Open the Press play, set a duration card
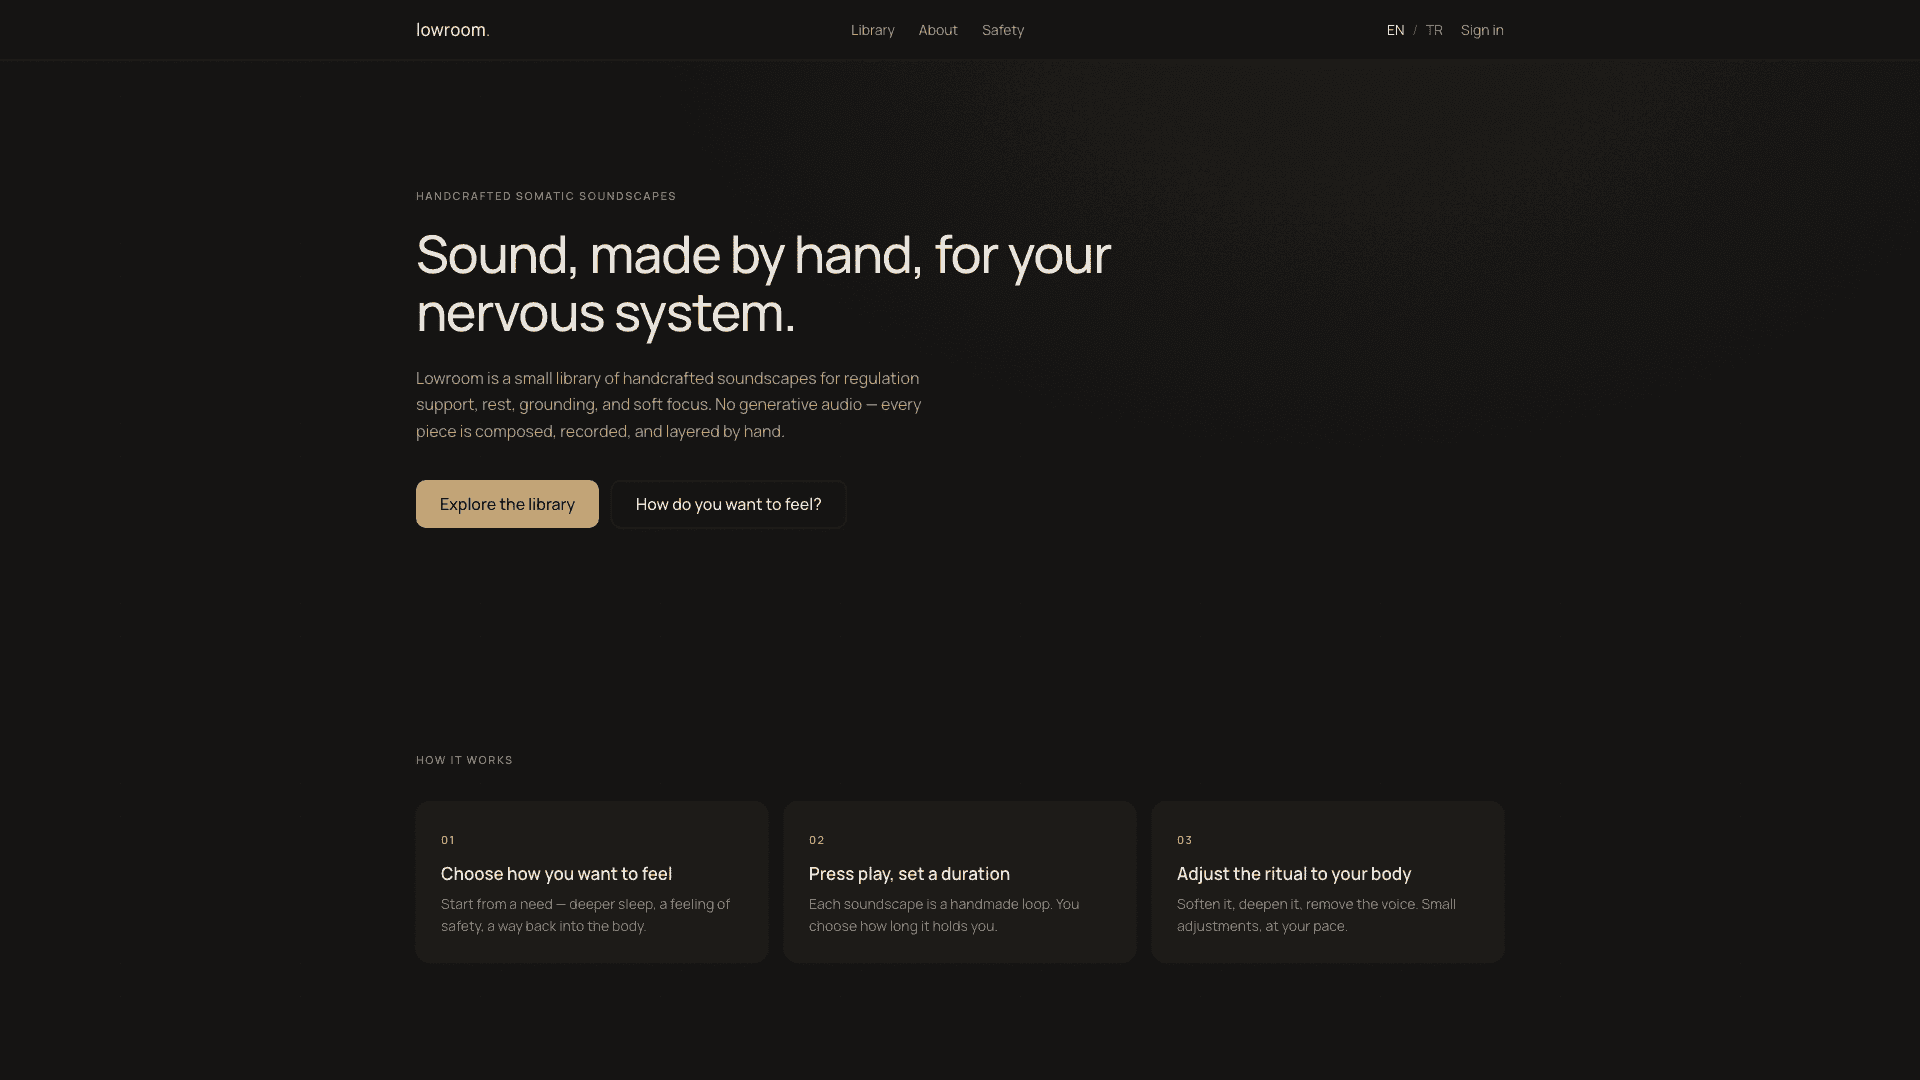 tap(960, 882)
